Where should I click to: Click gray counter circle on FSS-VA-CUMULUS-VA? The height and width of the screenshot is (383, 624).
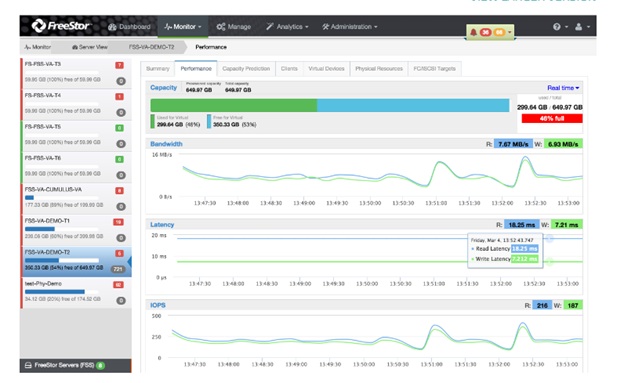[x=121, y=207]
